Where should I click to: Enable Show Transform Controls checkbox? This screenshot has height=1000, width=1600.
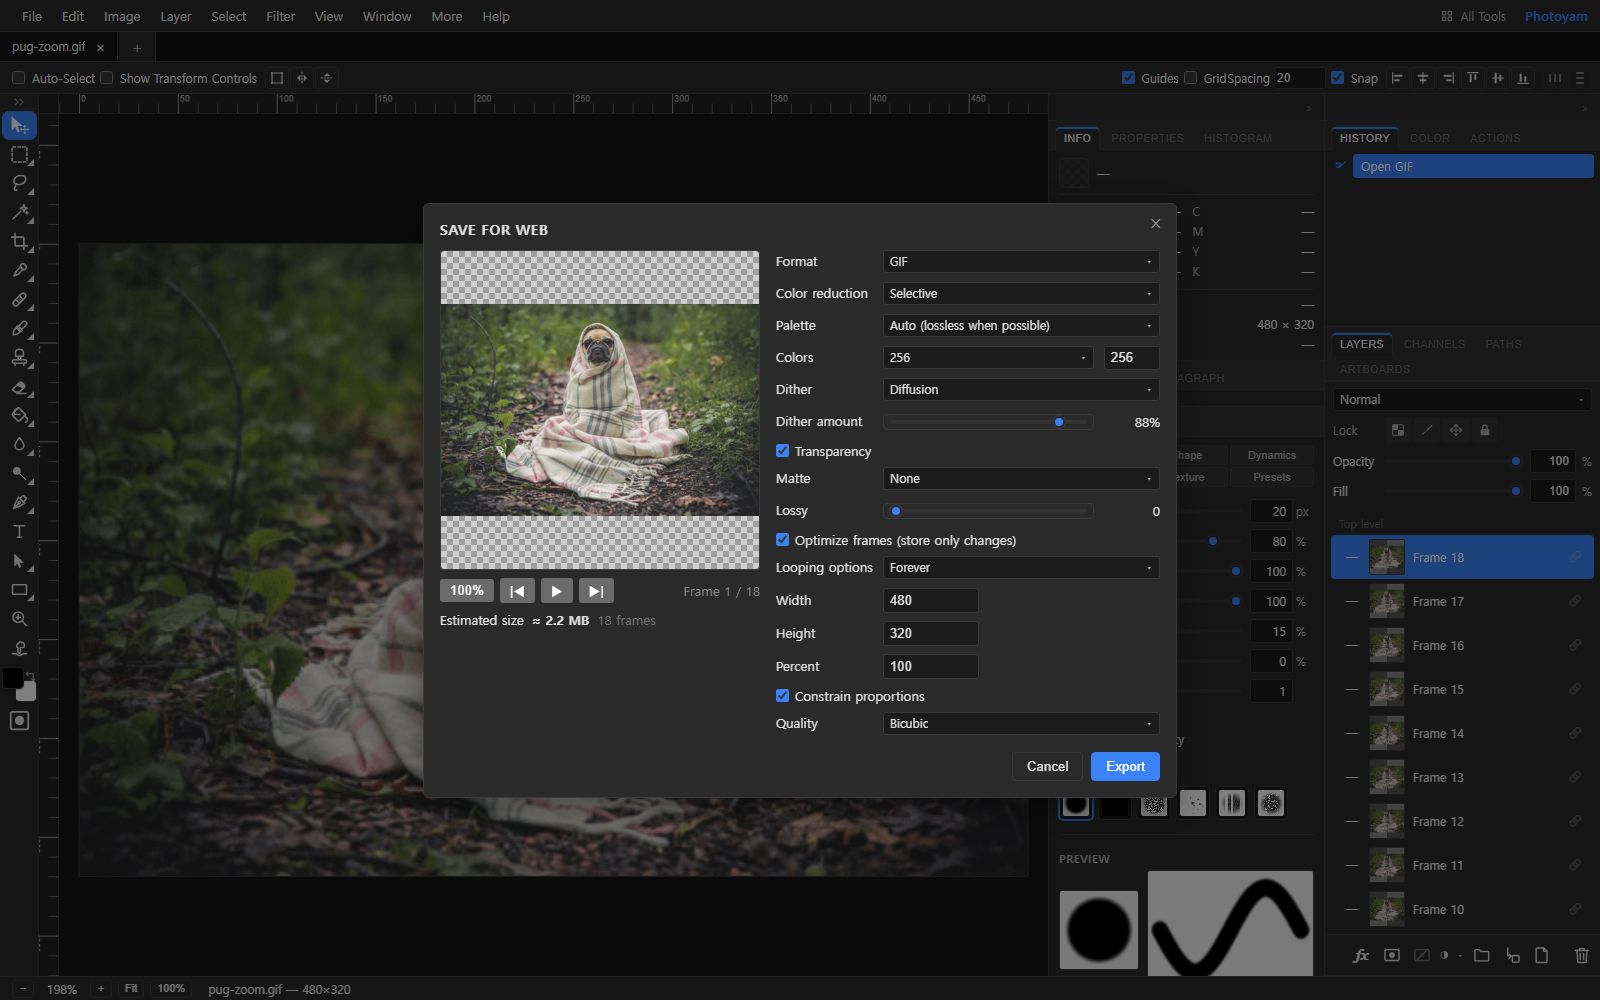pyautogui.click(x=107, y=78)
